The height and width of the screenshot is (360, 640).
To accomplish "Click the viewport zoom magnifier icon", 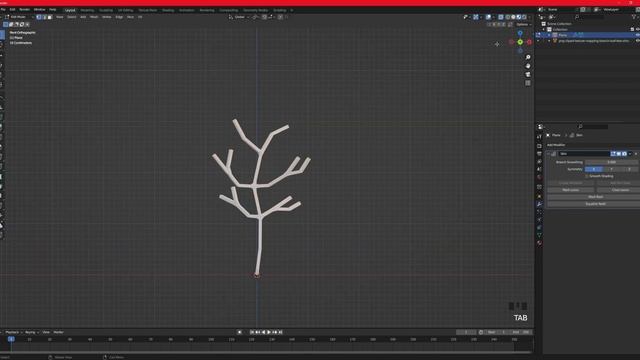I will coord(528,57).
